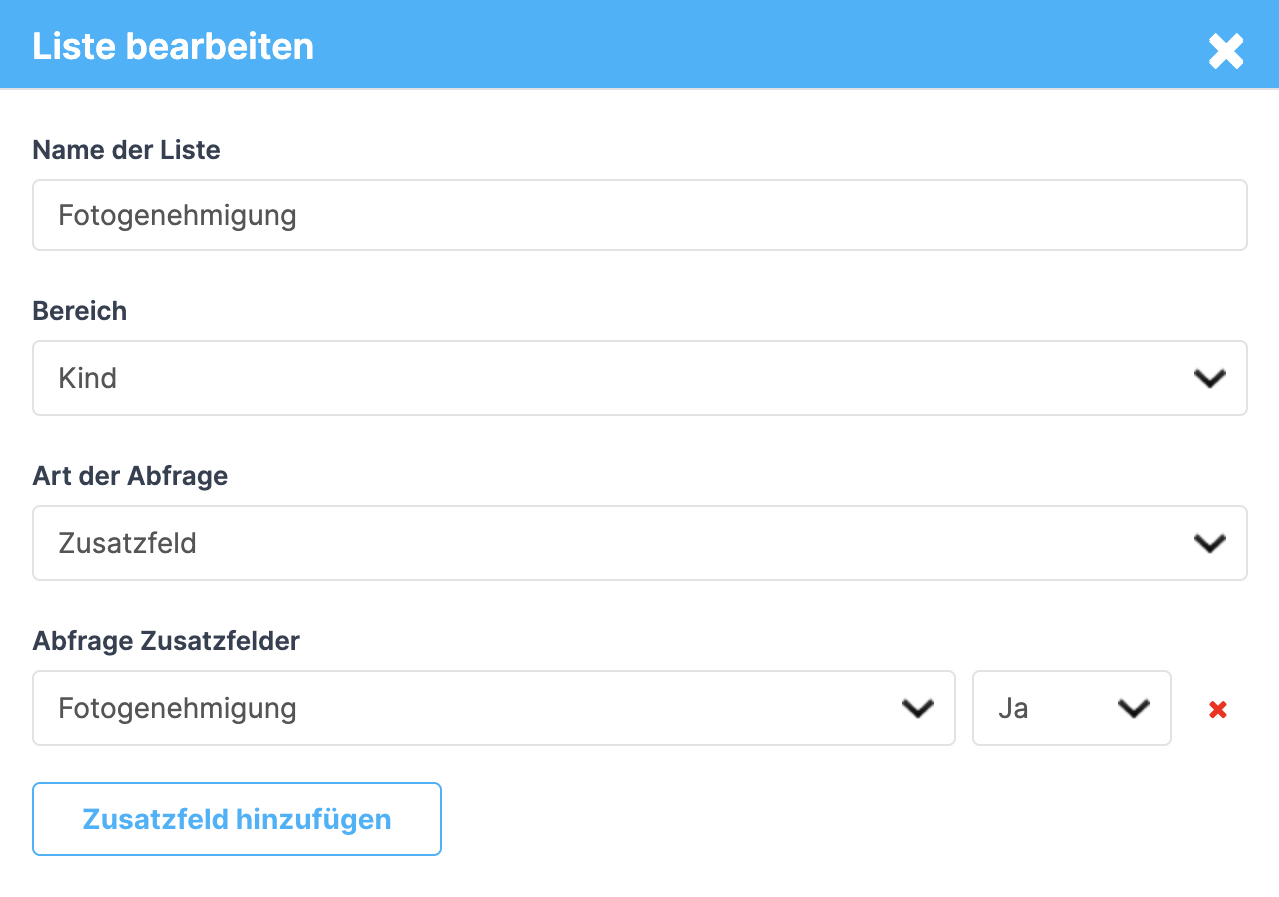The height and width of the screenshot is (897, 1279).
Task: Click chevron of Fotogenehmigung Zusatzfeld selector
Action: [x=917, y=708]
